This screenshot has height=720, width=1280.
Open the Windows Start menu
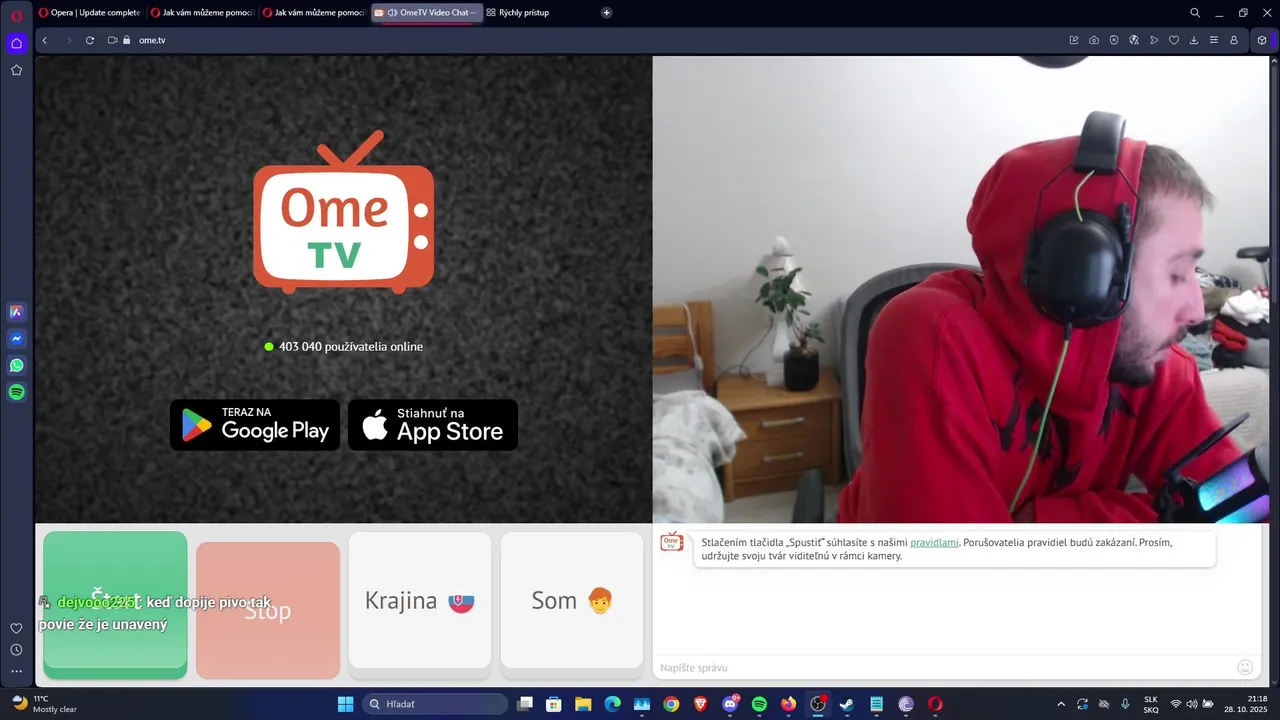tap(345, 704)
